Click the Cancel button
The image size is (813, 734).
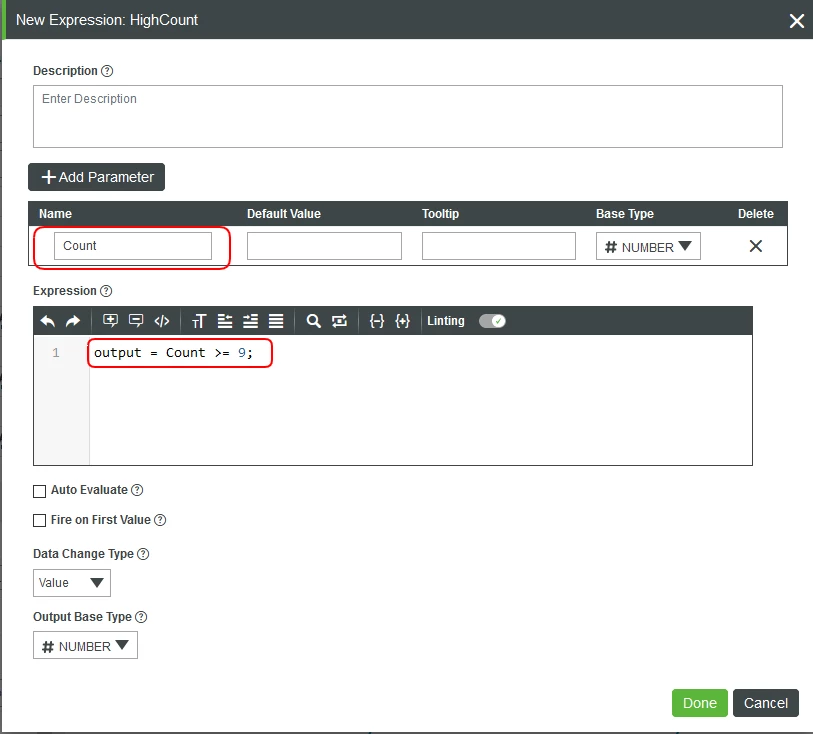tap(765, 703)
